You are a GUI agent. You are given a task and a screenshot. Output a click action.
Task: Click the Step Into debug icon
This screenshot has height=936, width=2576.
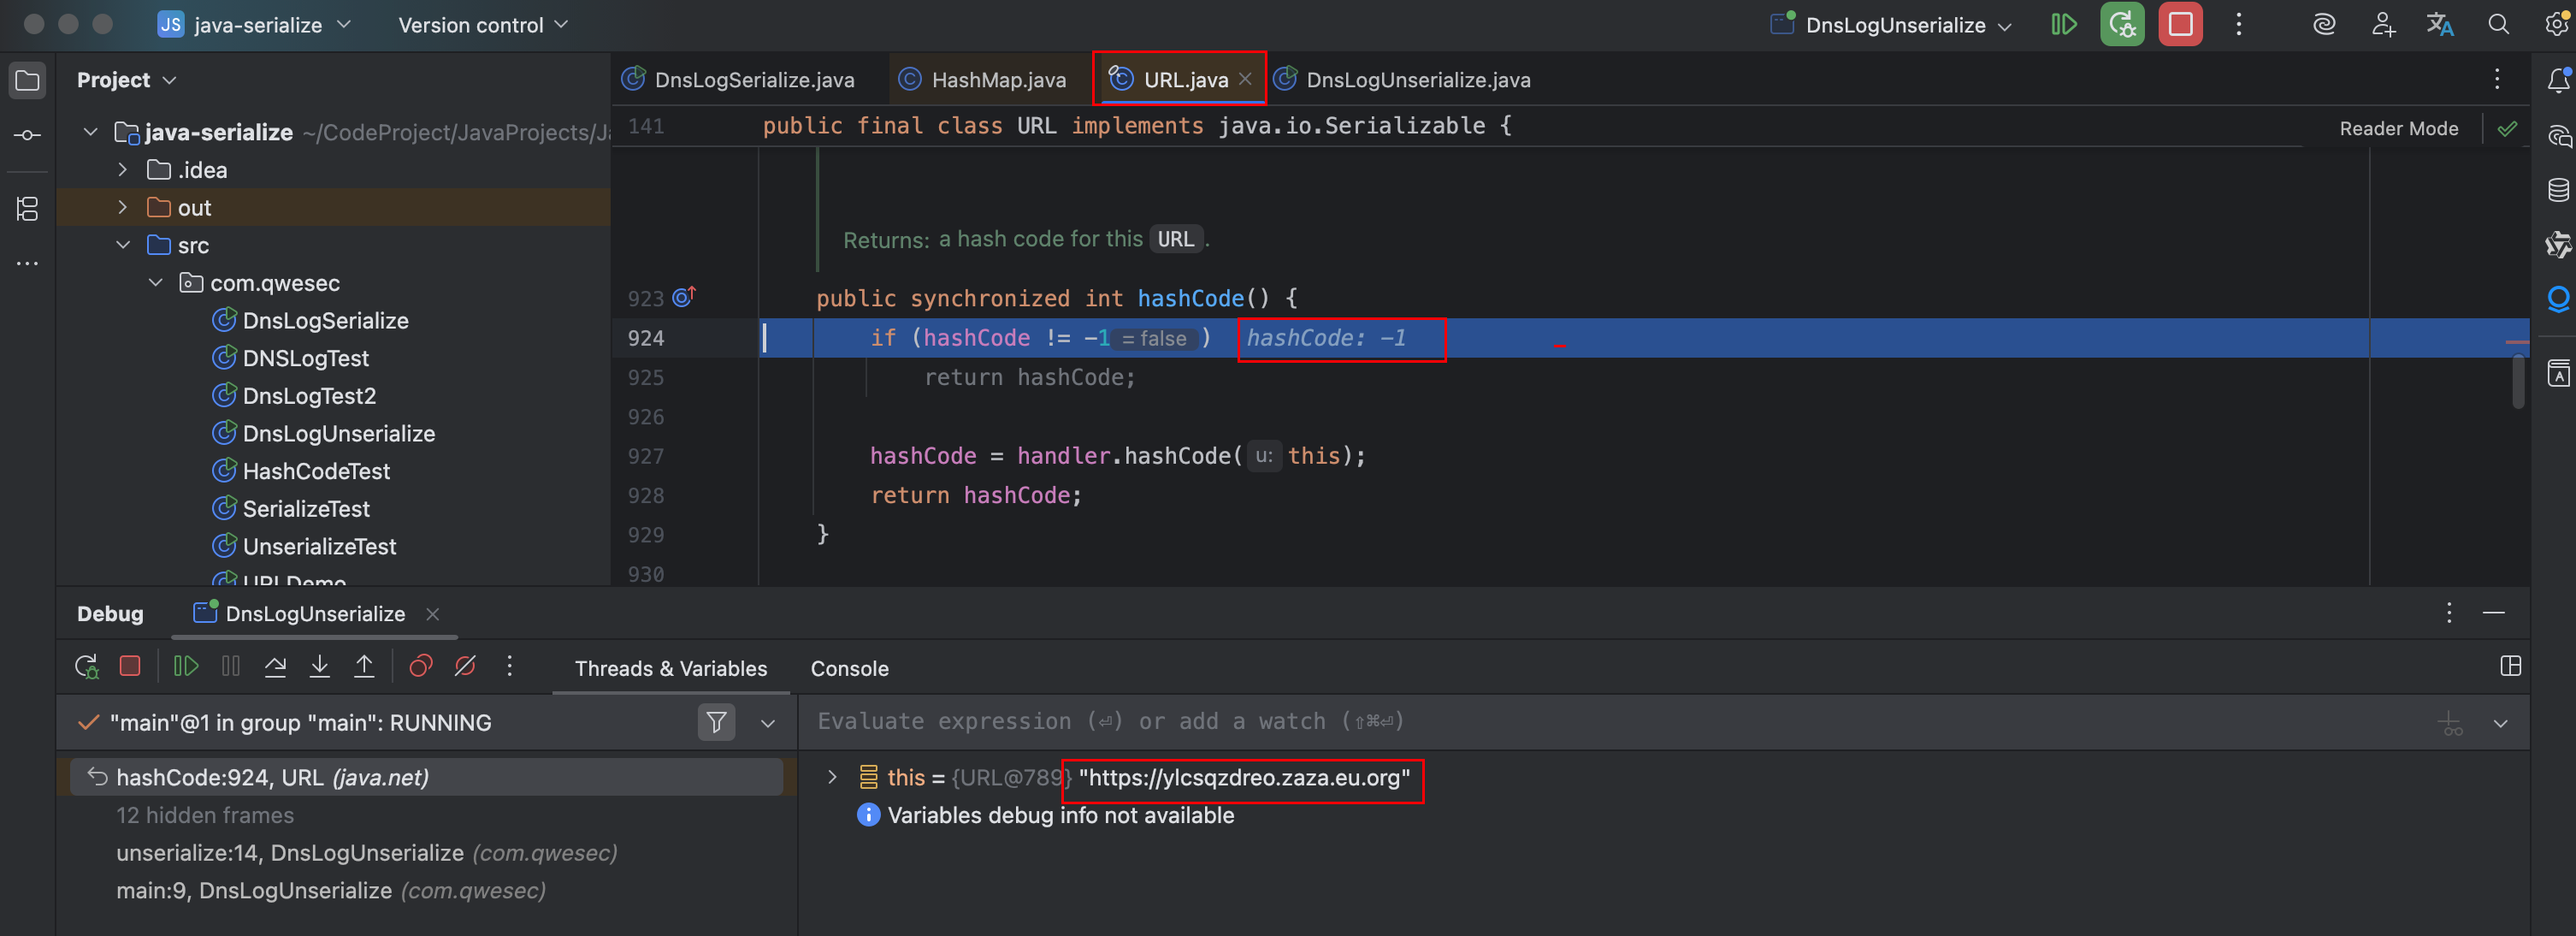320,666
